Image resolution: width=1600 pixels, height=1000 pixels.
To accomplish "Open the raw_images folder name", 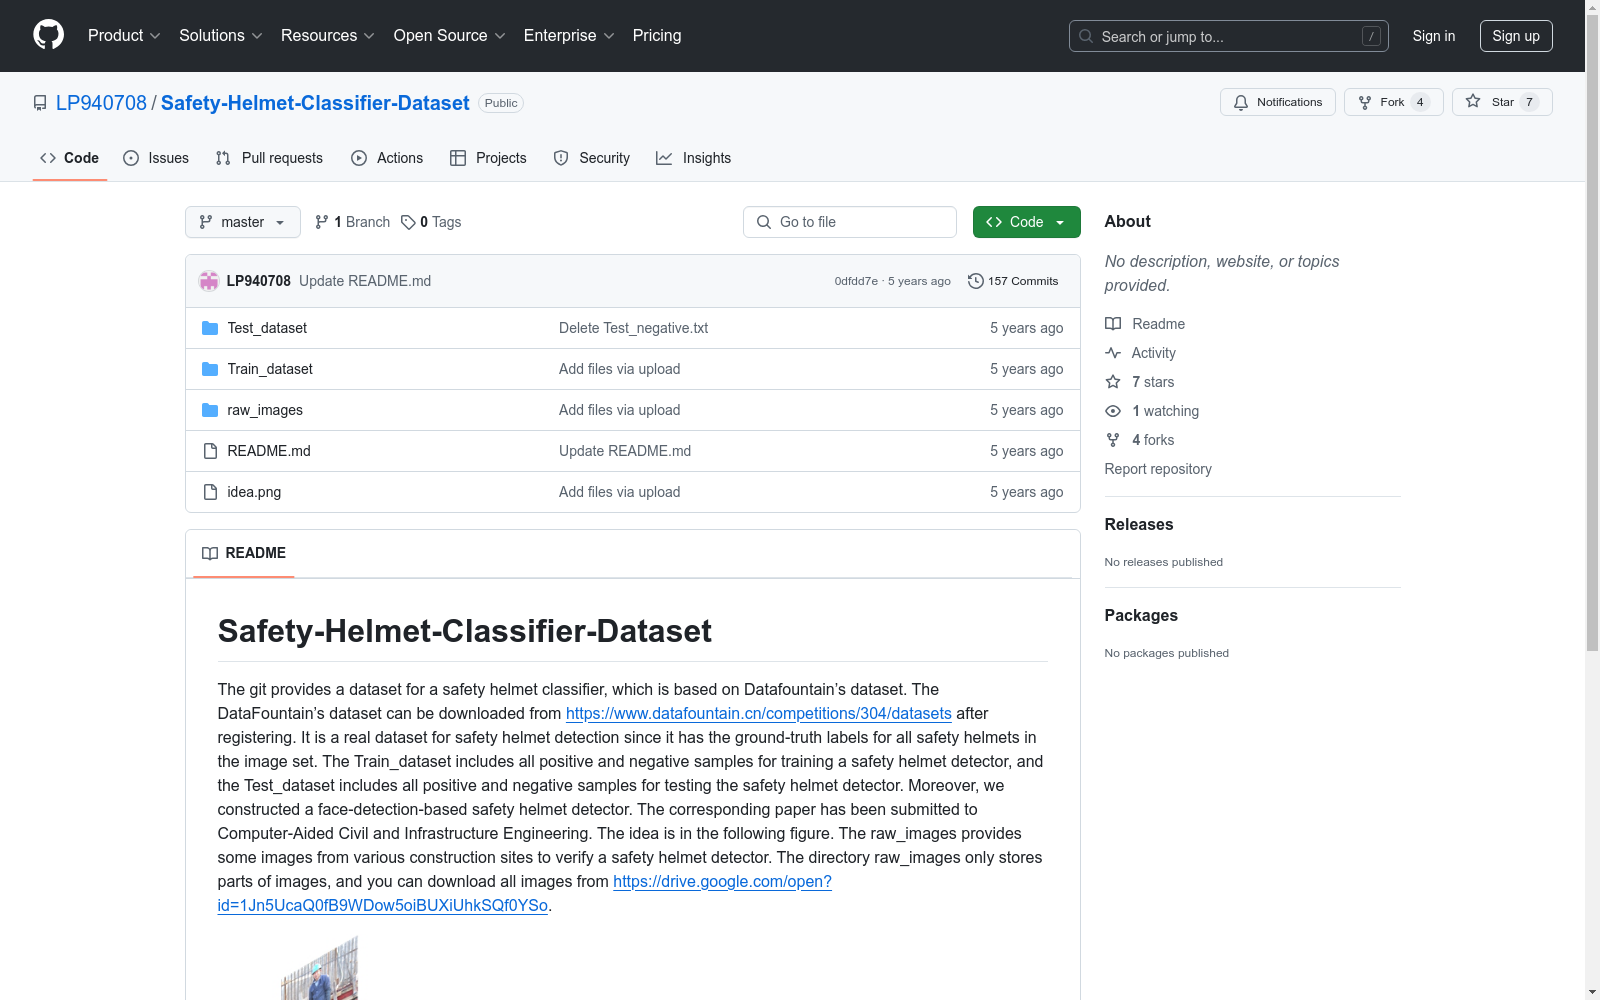I will pyautogui.click(x=265, y=410).
